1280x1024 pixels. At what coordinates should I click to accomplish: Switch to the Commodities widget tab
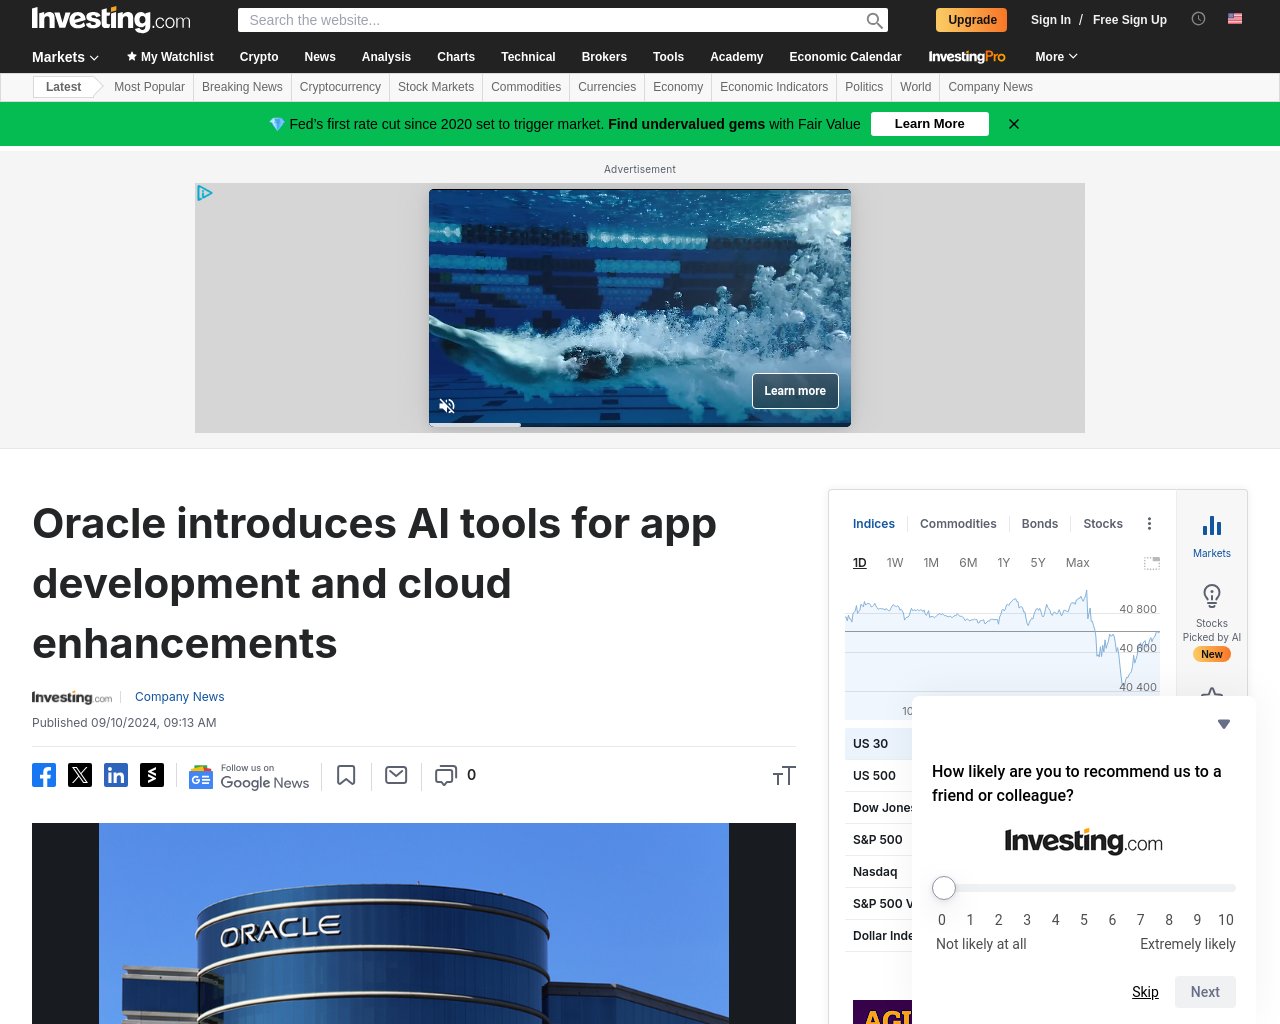tap(958, 524)
